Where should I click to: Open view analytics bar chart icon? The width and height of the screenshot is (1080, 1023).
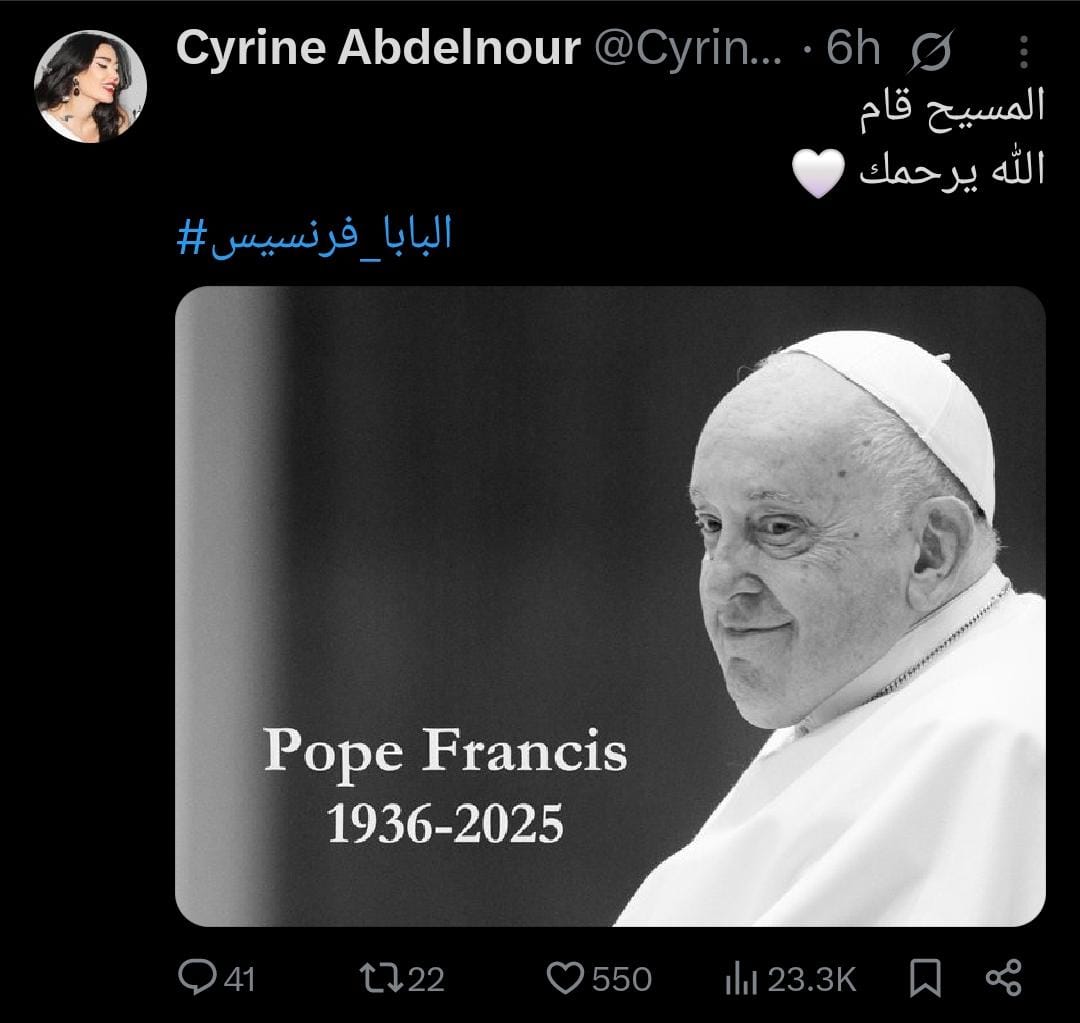739,978
